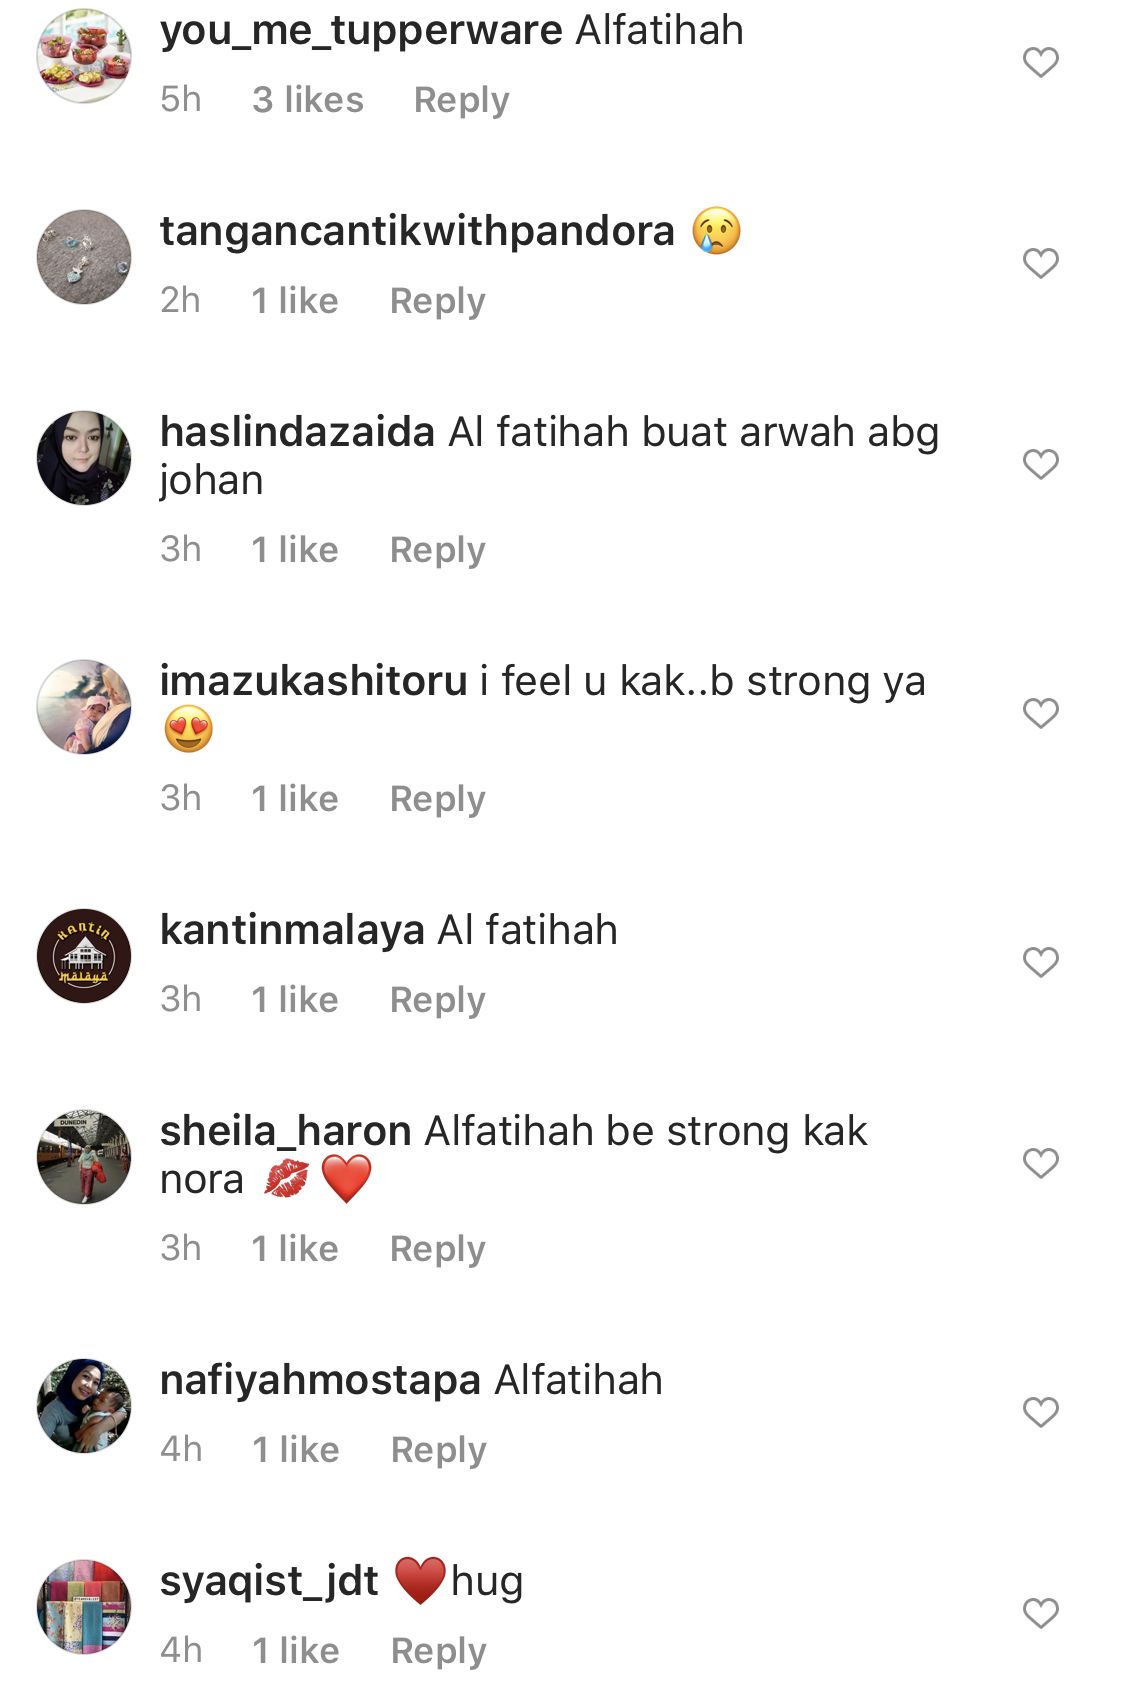Like nafiyahmostapa's Alfatihah comment
Screen dimensions: 1125x1689
pos(1040,1412)
